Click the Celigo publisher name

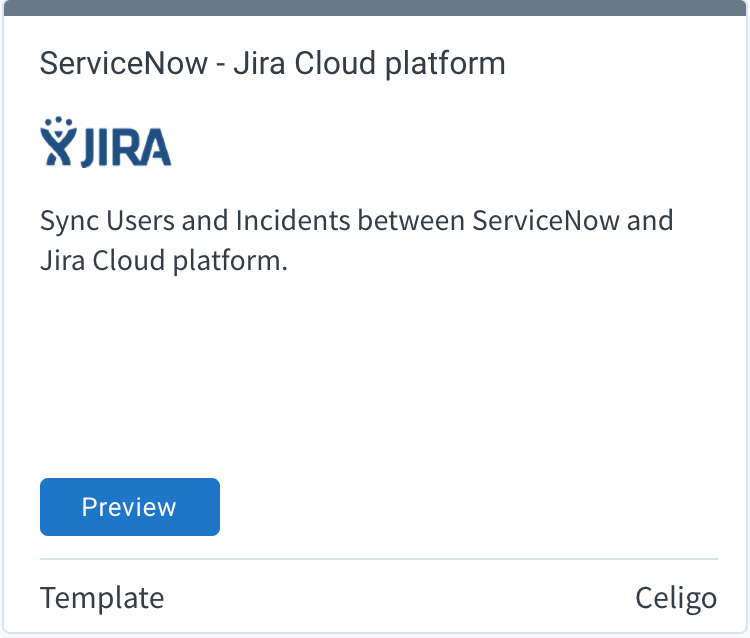676,599
